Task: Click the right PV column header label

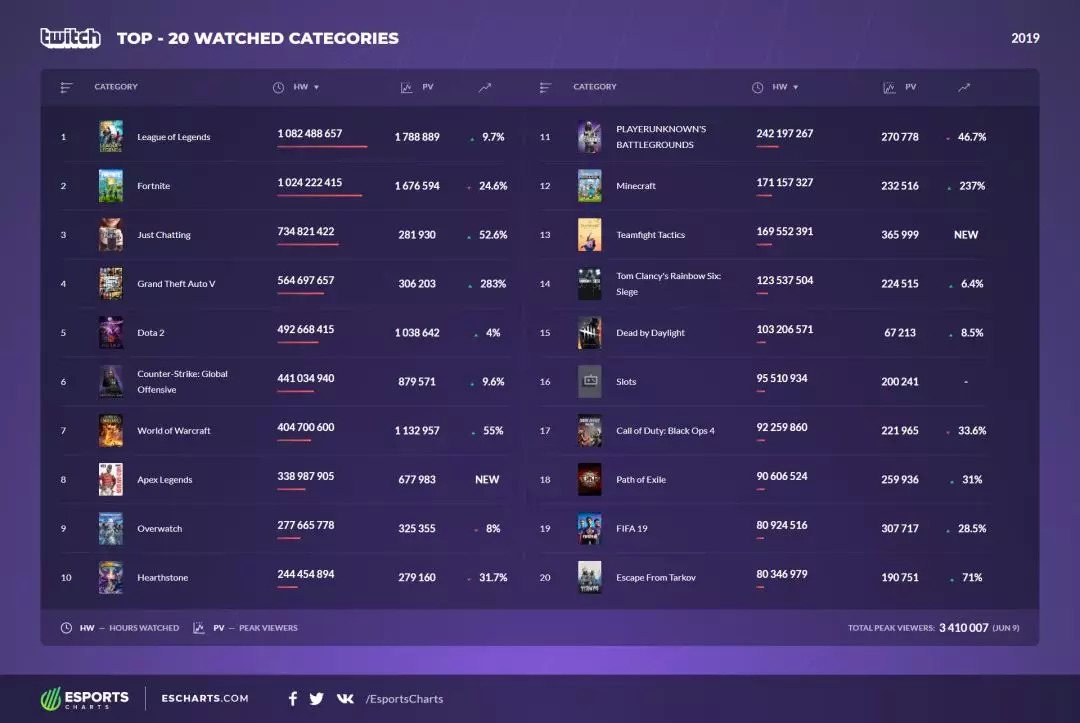Action: [x=911, y=87]
